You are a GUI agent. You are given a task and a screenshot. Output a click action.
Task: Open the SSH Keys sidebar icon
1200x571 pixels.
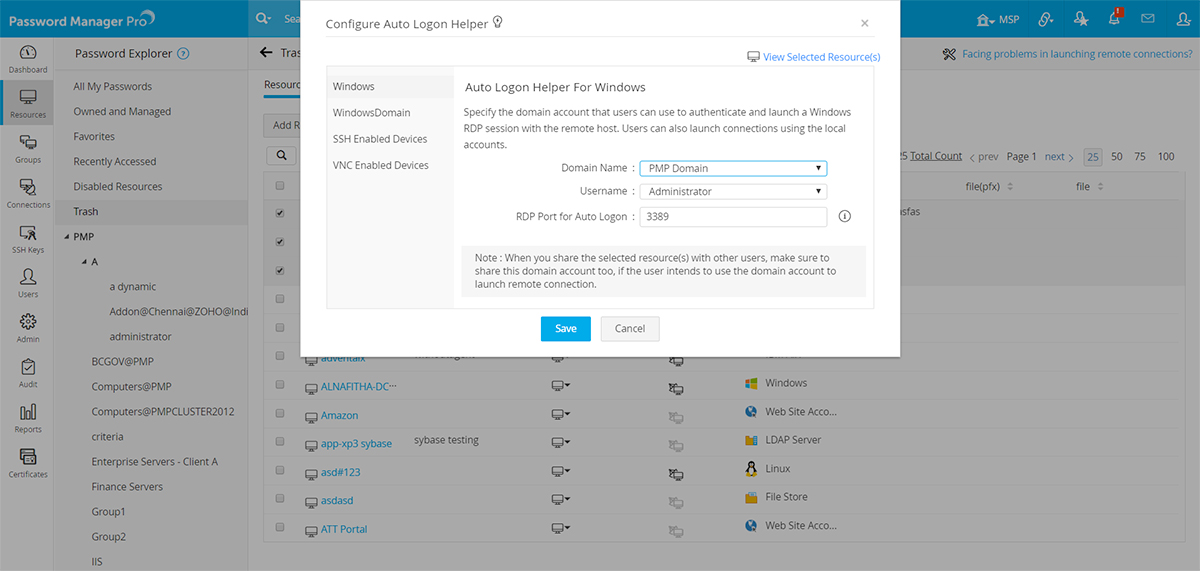pyautogui.click(x=28, y=237)
